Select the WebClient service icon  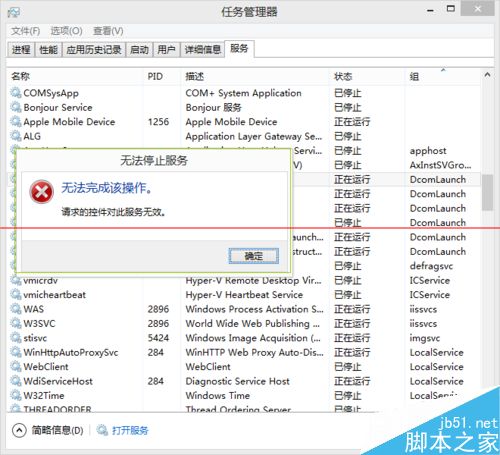click(x=15, y=366)
